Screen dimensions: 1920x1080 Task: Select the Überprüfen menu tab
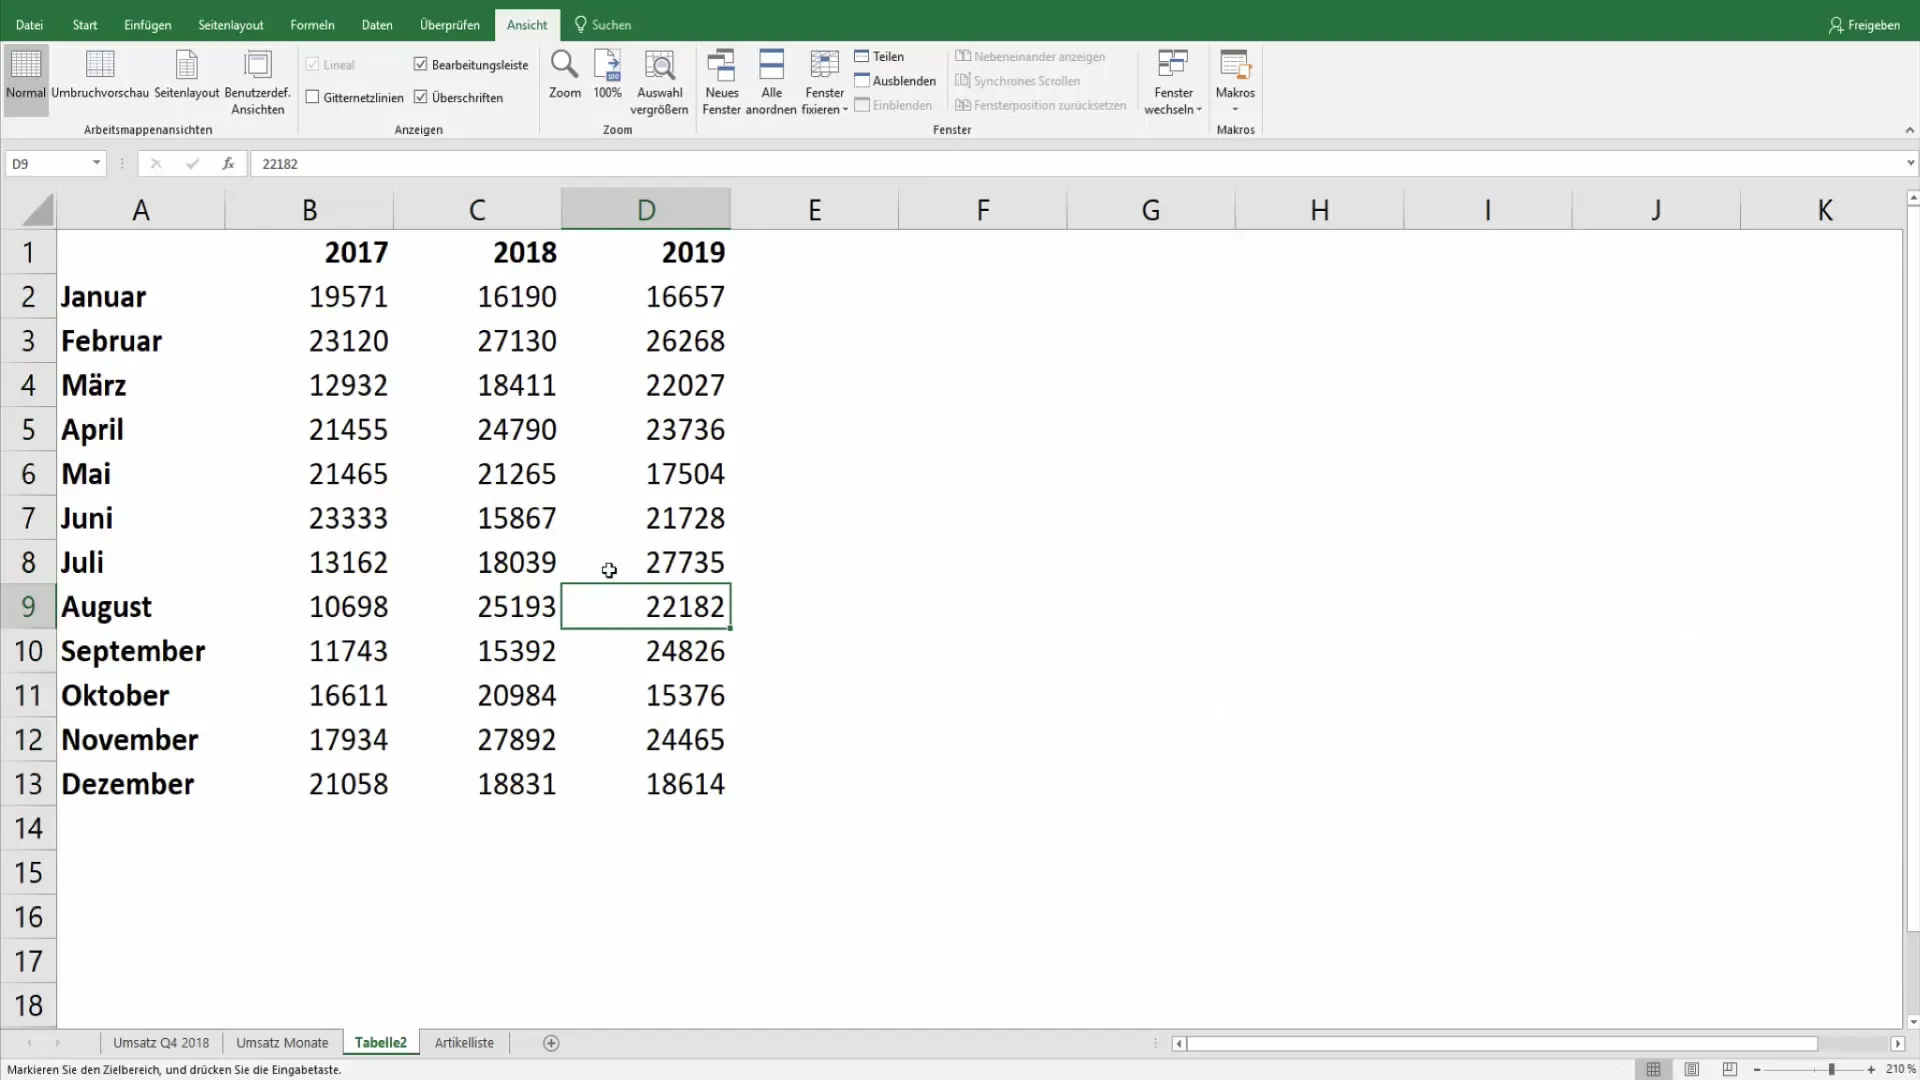pyautogui.click(x=450, y=24)
